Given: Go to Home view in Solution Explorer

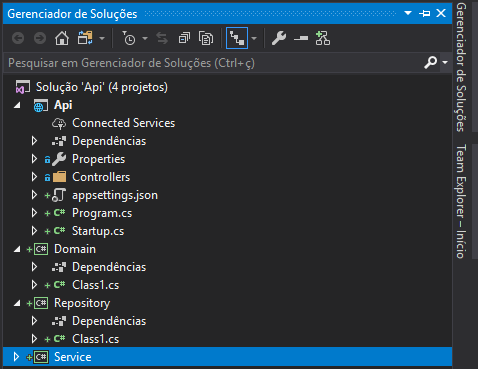Looking at the screenshot, I should coord(62,38).
